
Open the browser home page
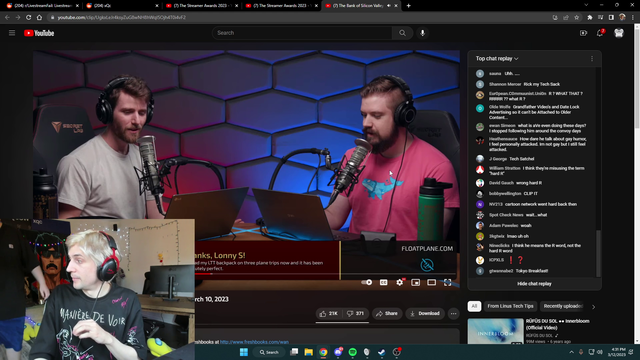[39, 18]
